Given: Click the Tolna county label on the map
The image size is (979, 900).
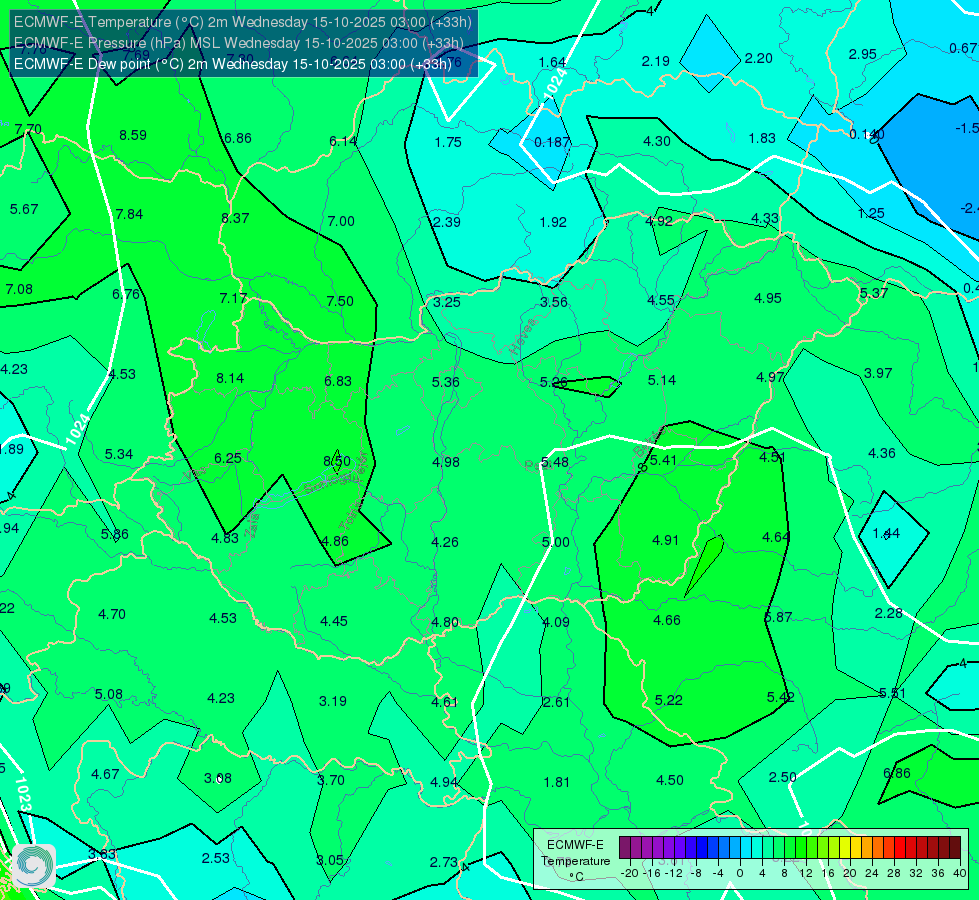Looking at the screenshot, I should coord(350,515).
